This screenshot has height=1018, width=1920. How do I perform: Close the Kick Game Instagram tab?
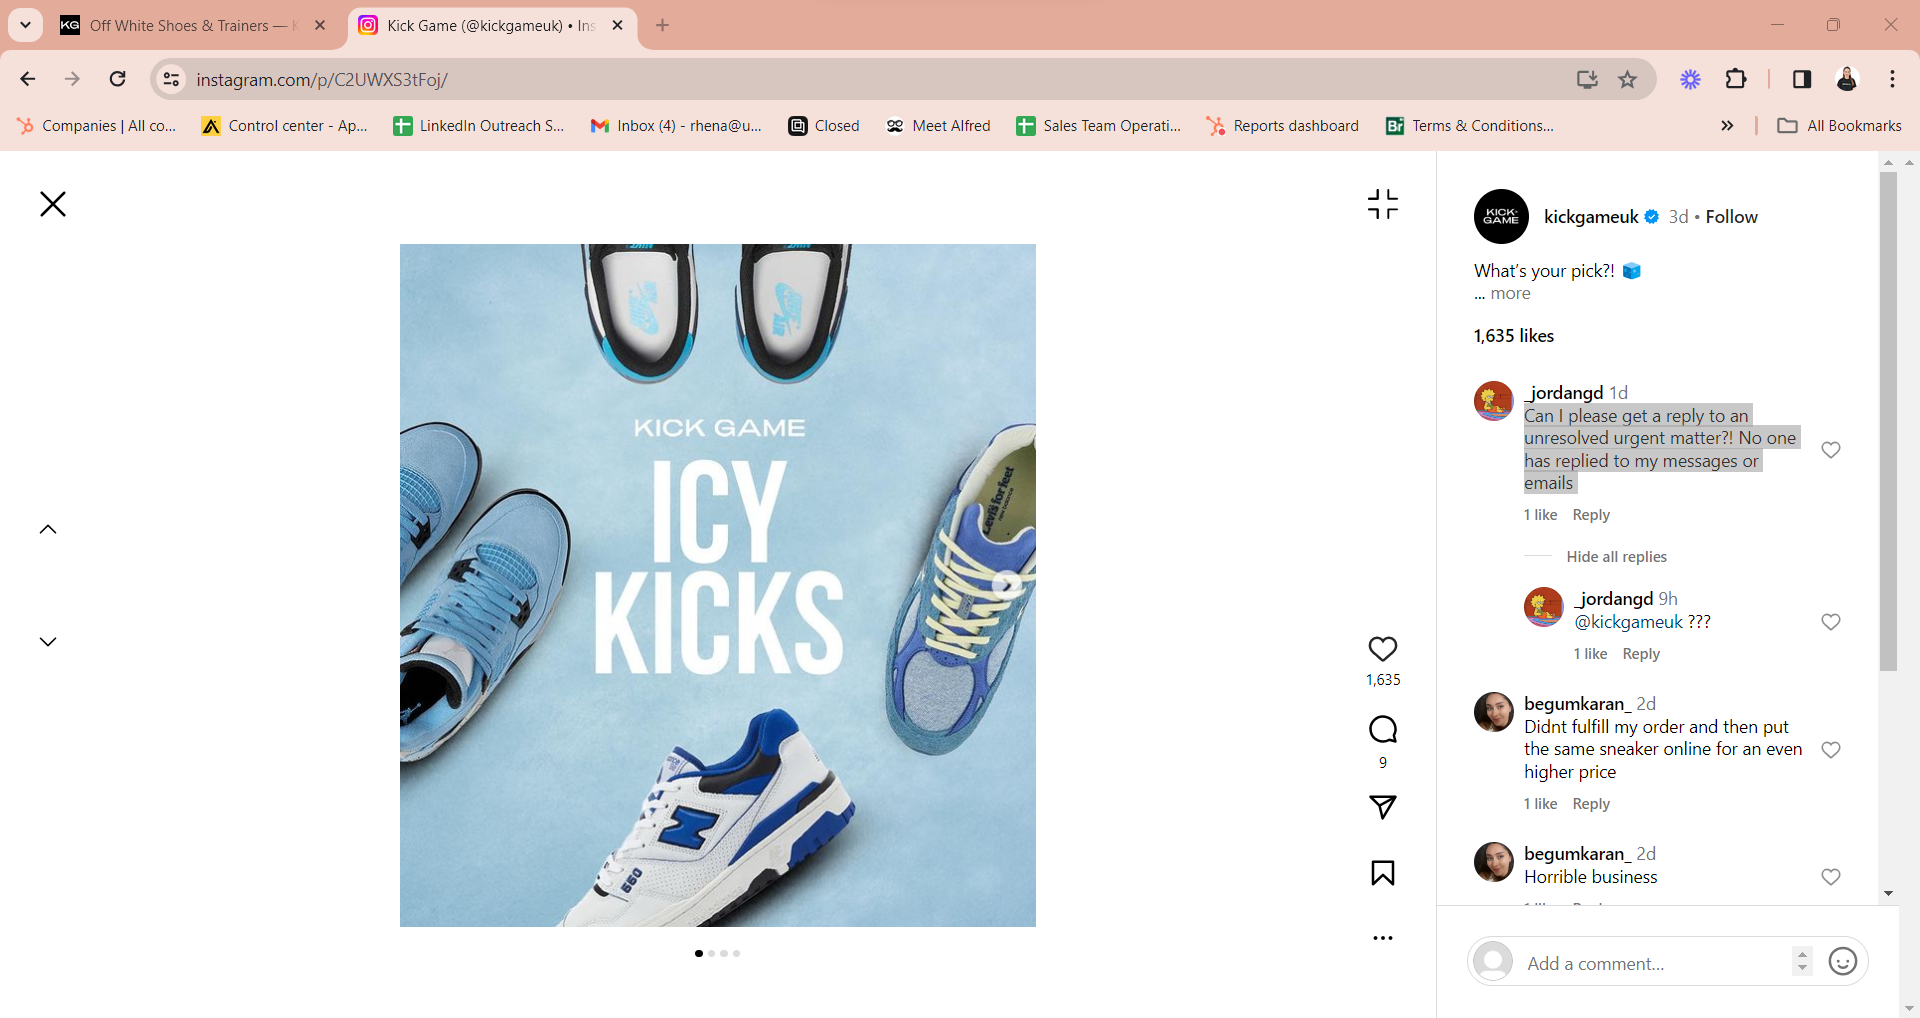click(617, 26)
